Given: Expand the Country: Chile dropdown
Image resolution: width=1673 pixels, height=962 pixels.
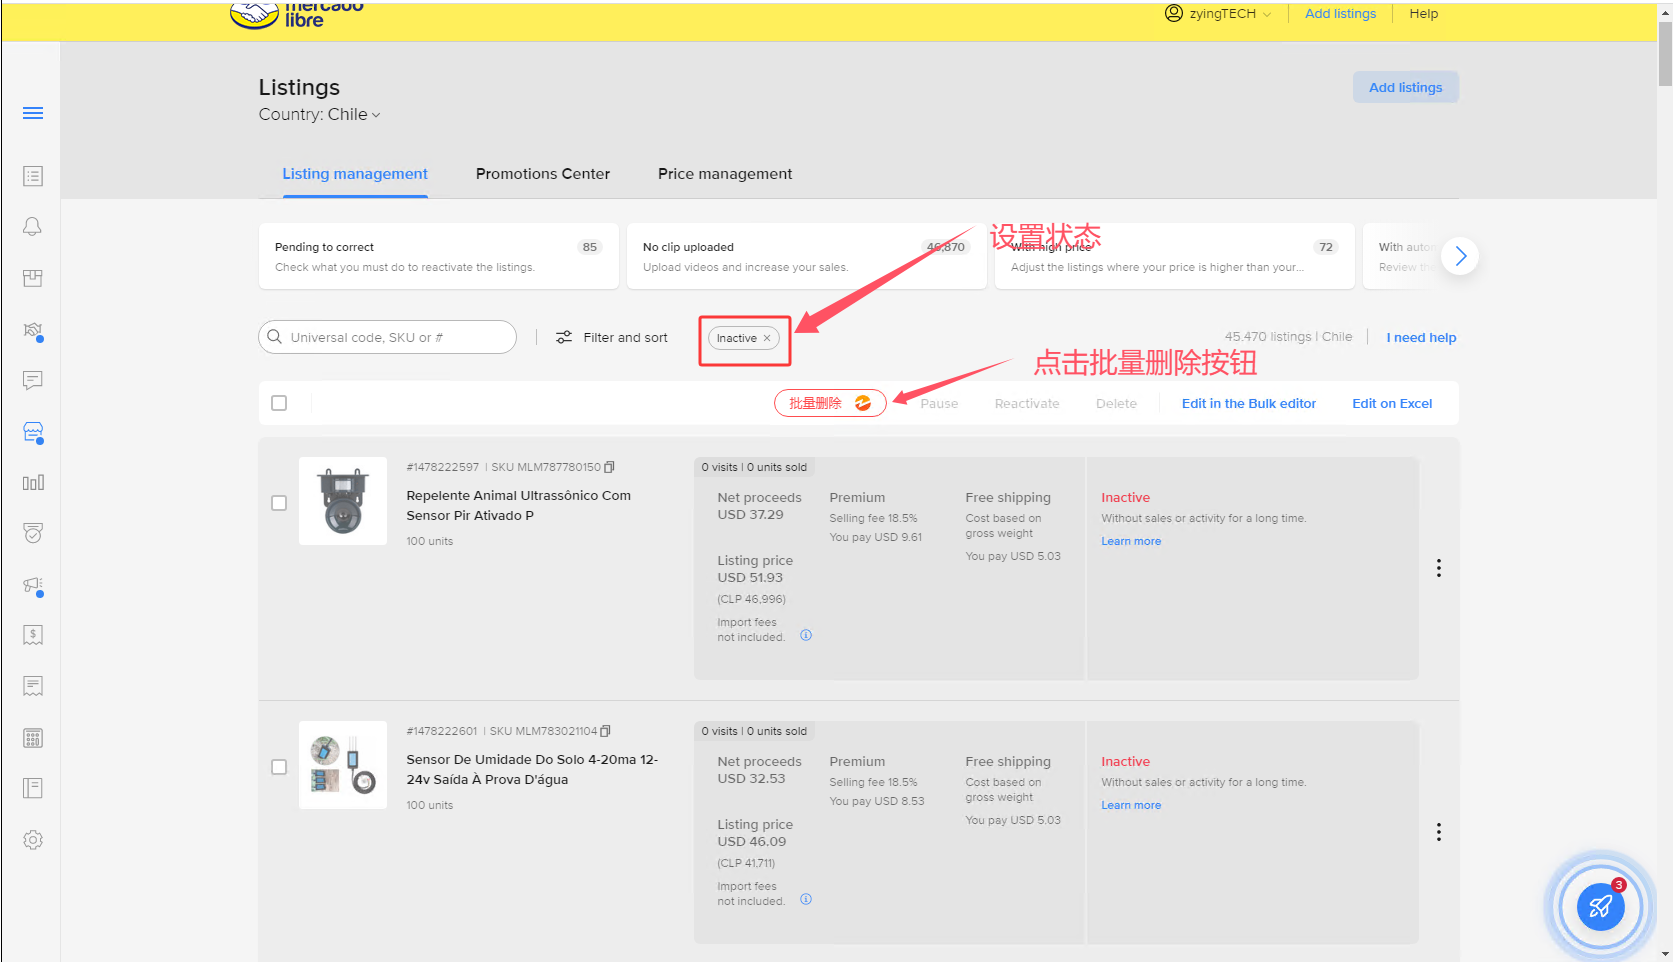Looking at the screenshot, I should point(320,115).
